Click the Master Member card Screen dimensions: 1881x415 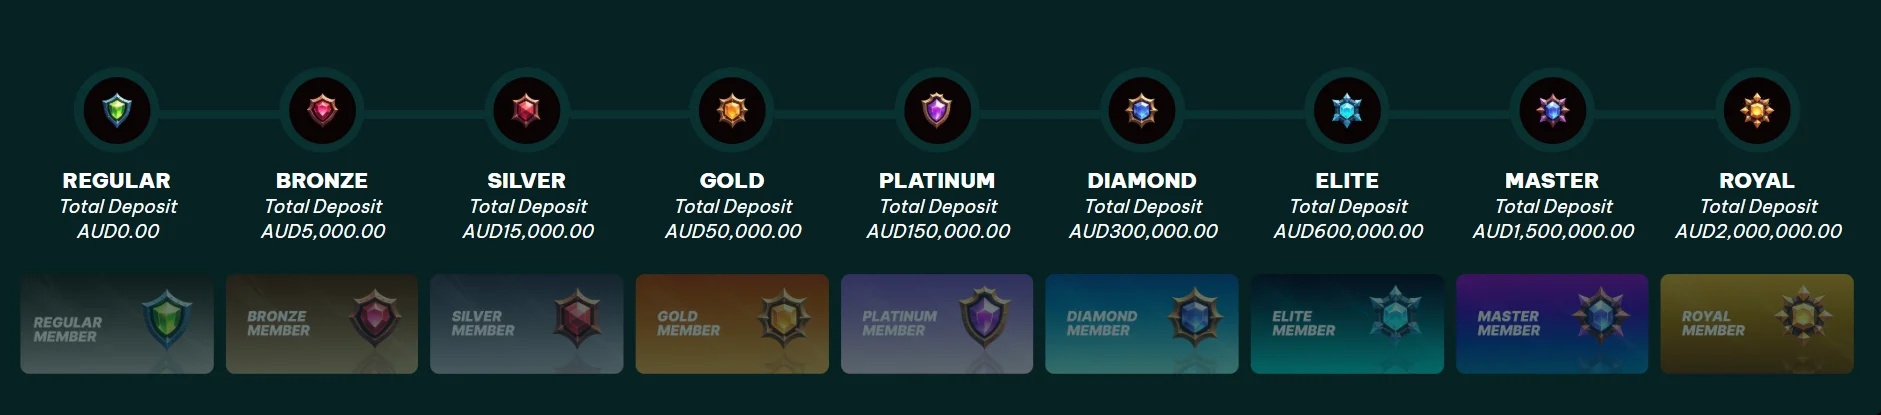[x=1552, y=324]
